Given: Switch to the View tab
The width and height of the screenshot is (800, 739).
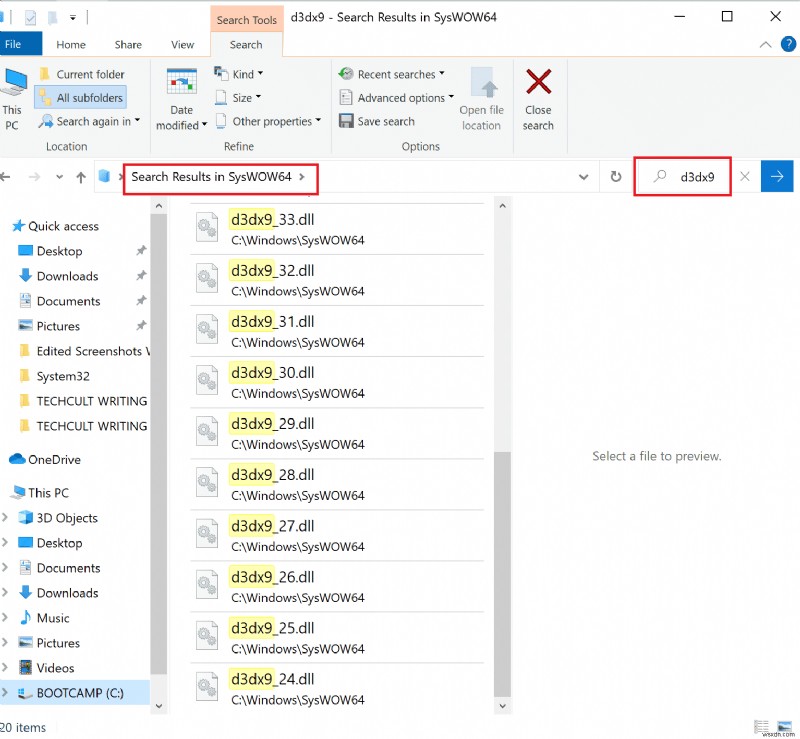Looking at the screenshot, I should click(x=182, y=44).
